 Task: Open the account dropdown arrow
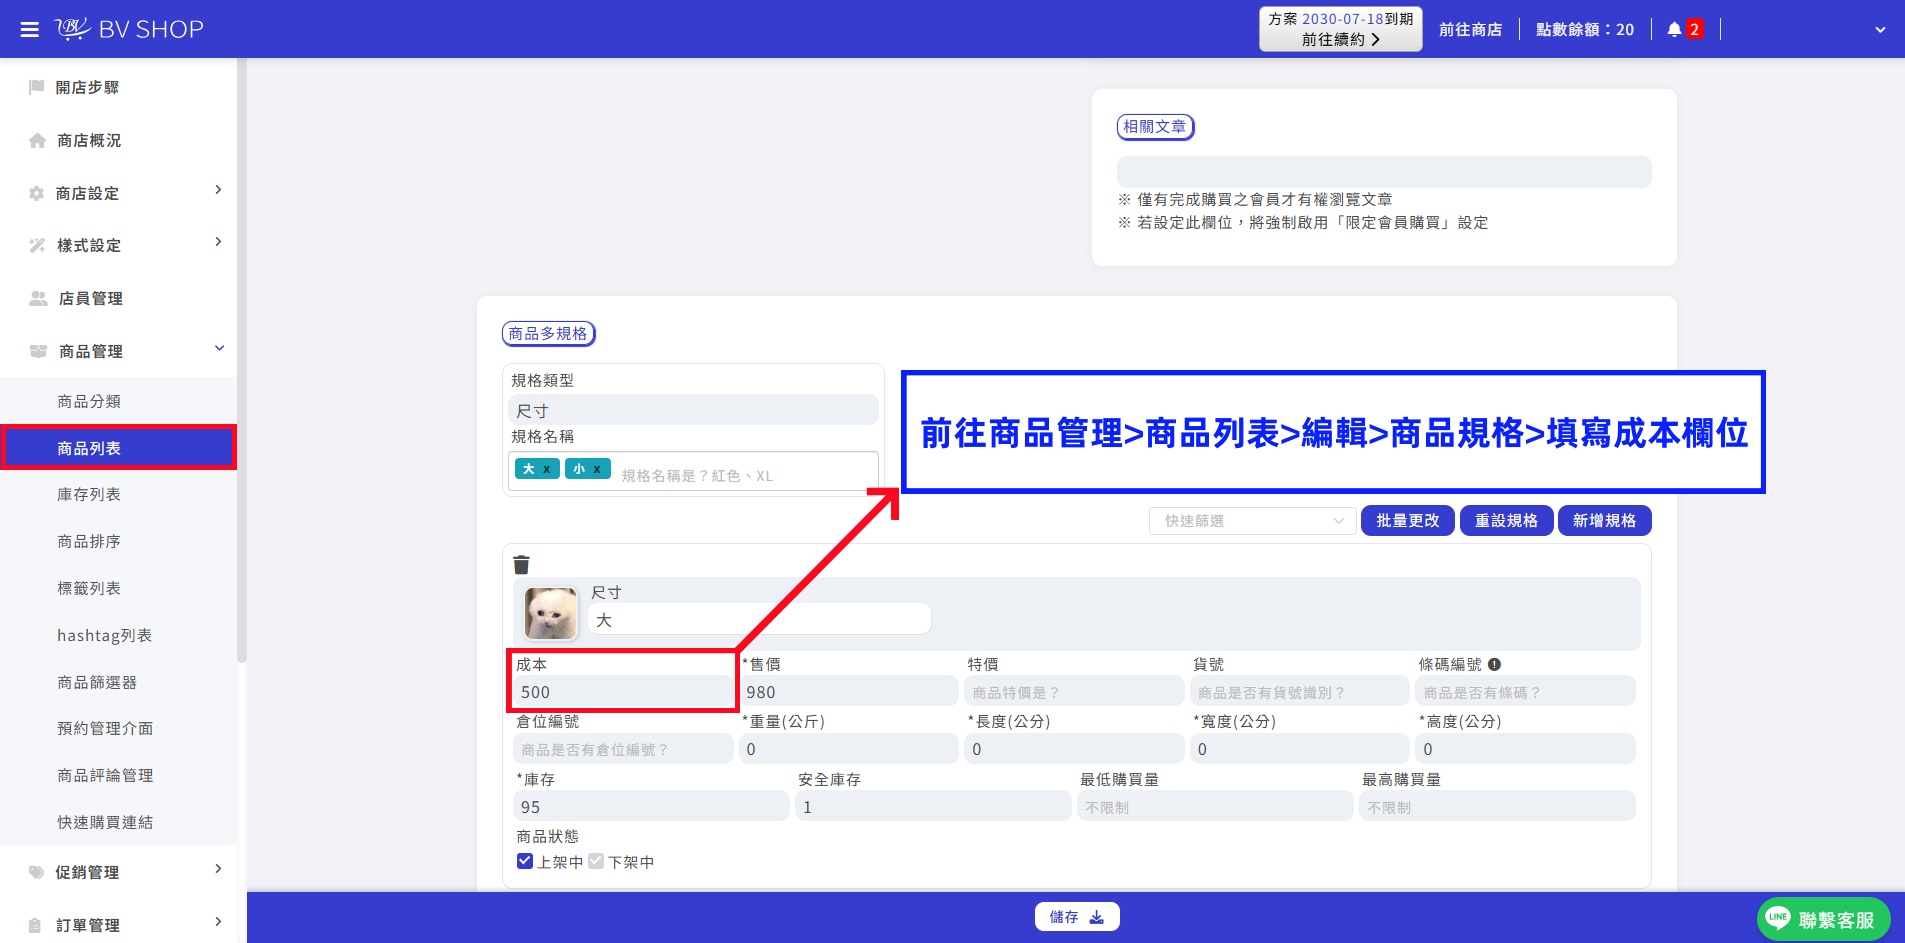(1880, 30)
